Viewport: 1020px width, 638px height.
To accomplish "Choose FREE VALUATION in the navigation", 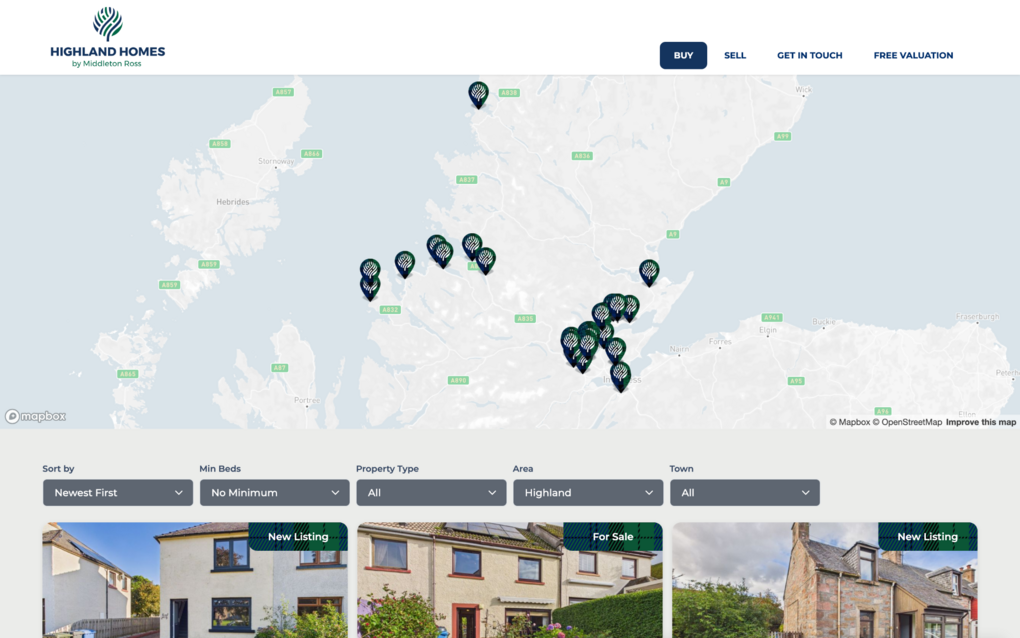I will click(x=913, y=55).
